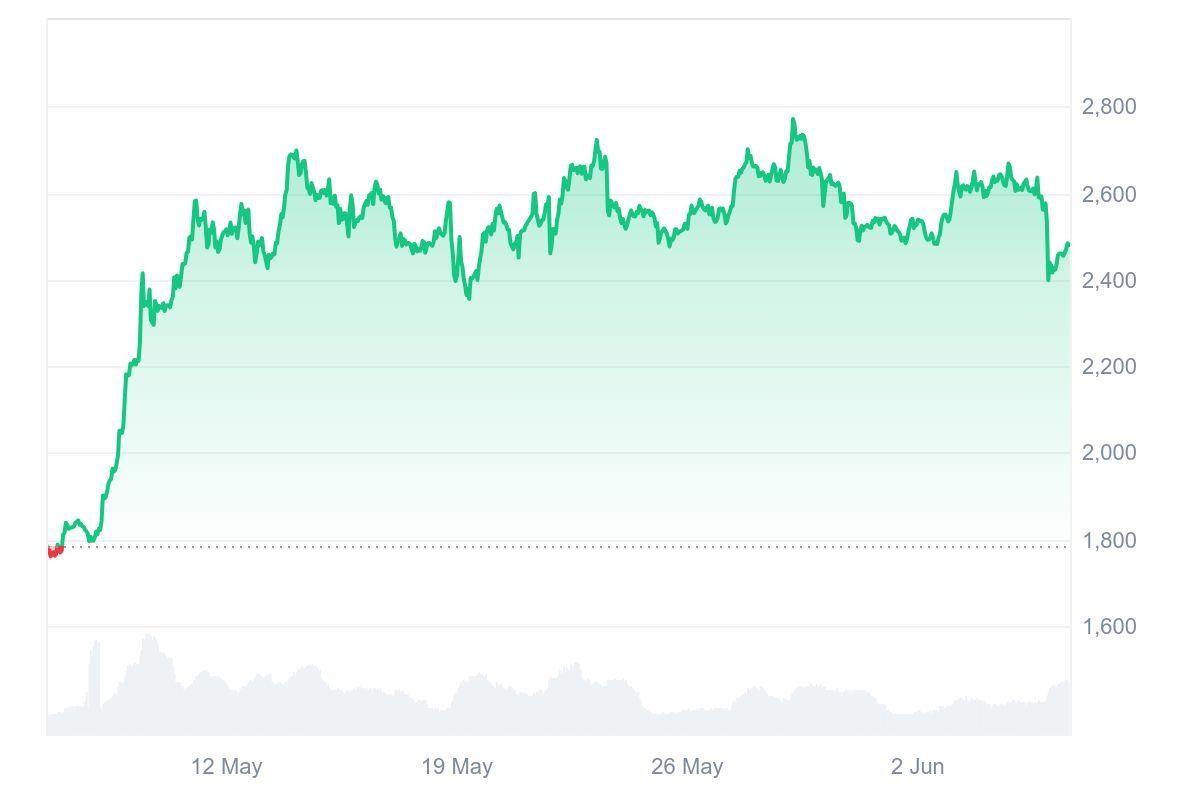This screenshot has height=800, width=1200.
Task: Click the 1,600 price axis label
Action: point(1108,627)
